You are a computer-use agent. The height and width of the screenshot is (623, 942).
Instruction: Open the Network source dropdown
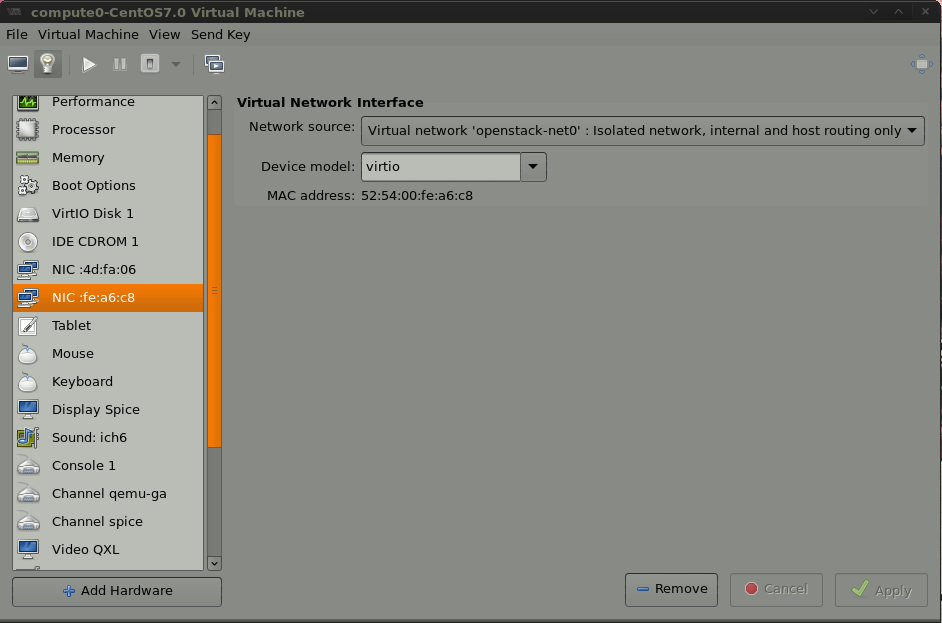pos(642,131)
